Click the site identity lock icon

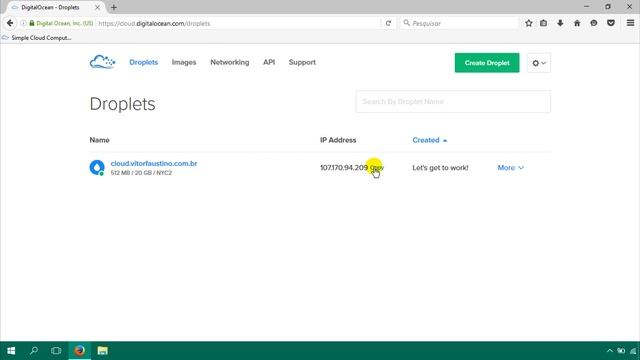point(32,23)
